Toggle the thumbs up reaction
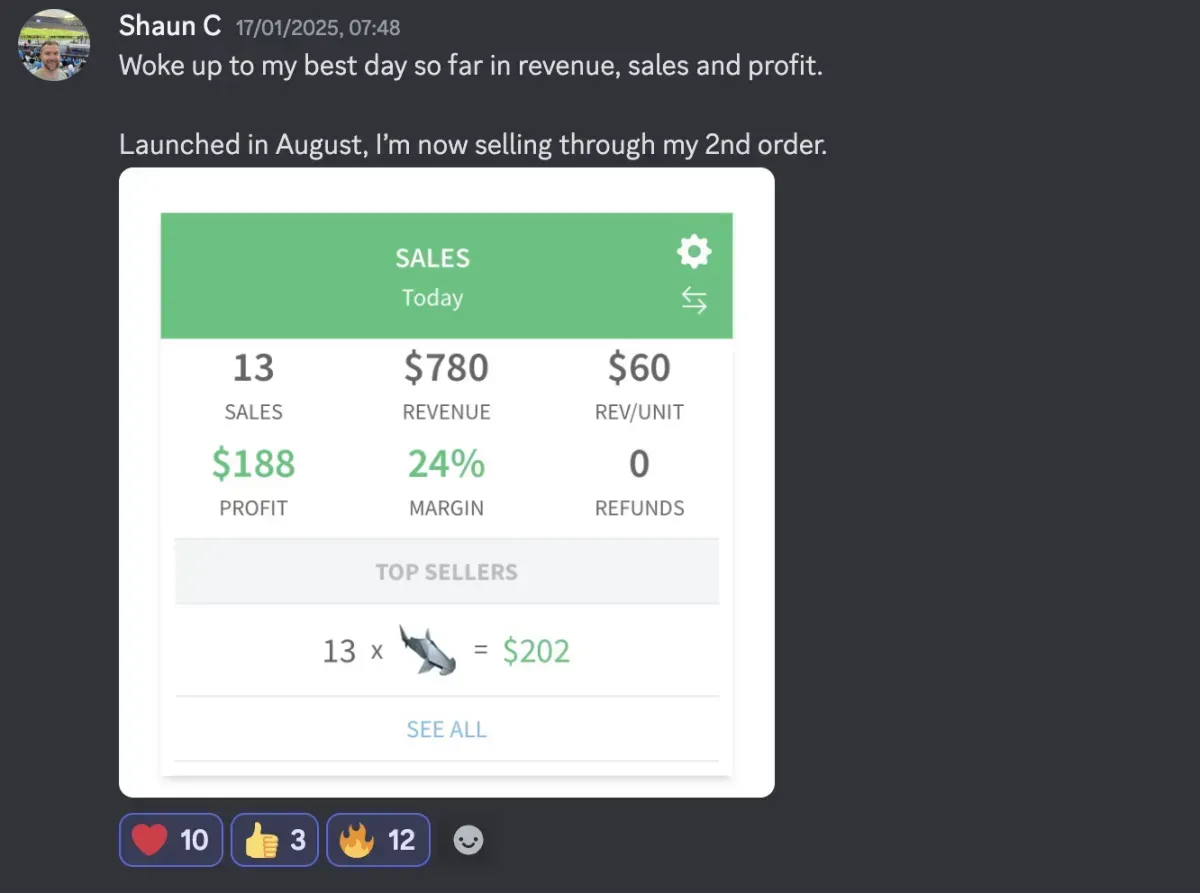 click(274, 840)
